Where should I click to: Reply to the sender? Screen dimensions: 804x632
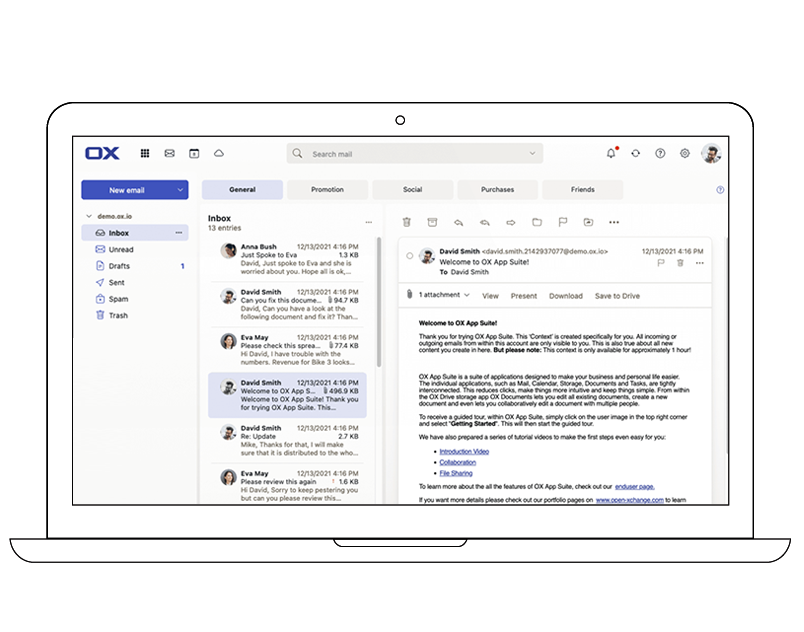click(458, 222)
